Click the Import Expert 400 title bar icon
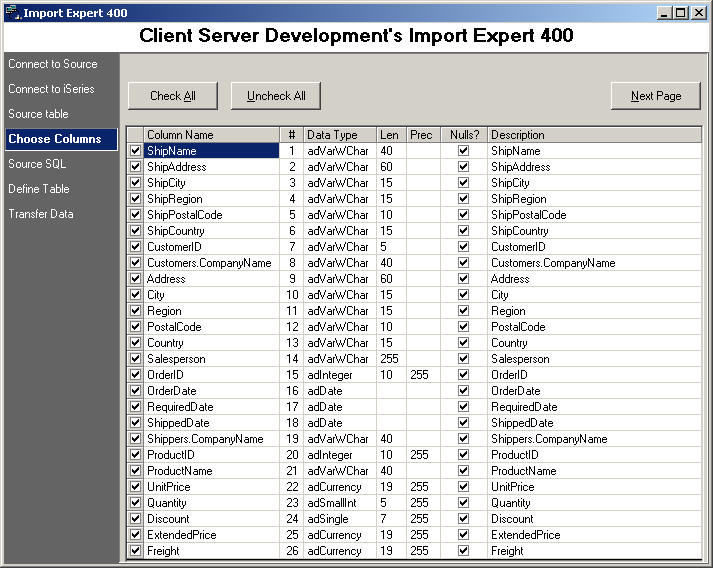The image size is (713, 568). point(13,13)
